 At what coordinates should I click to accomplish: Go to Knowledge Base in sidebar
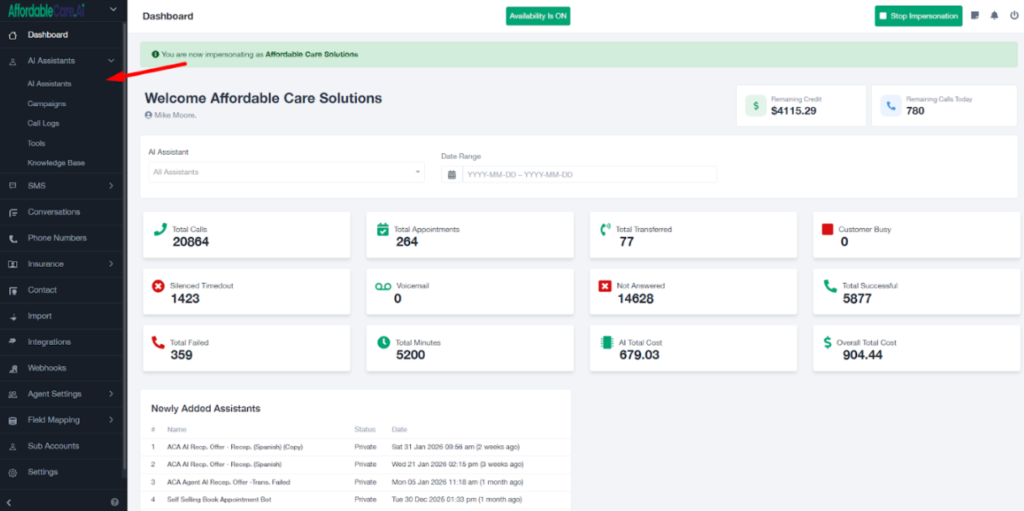coord(56,163)
